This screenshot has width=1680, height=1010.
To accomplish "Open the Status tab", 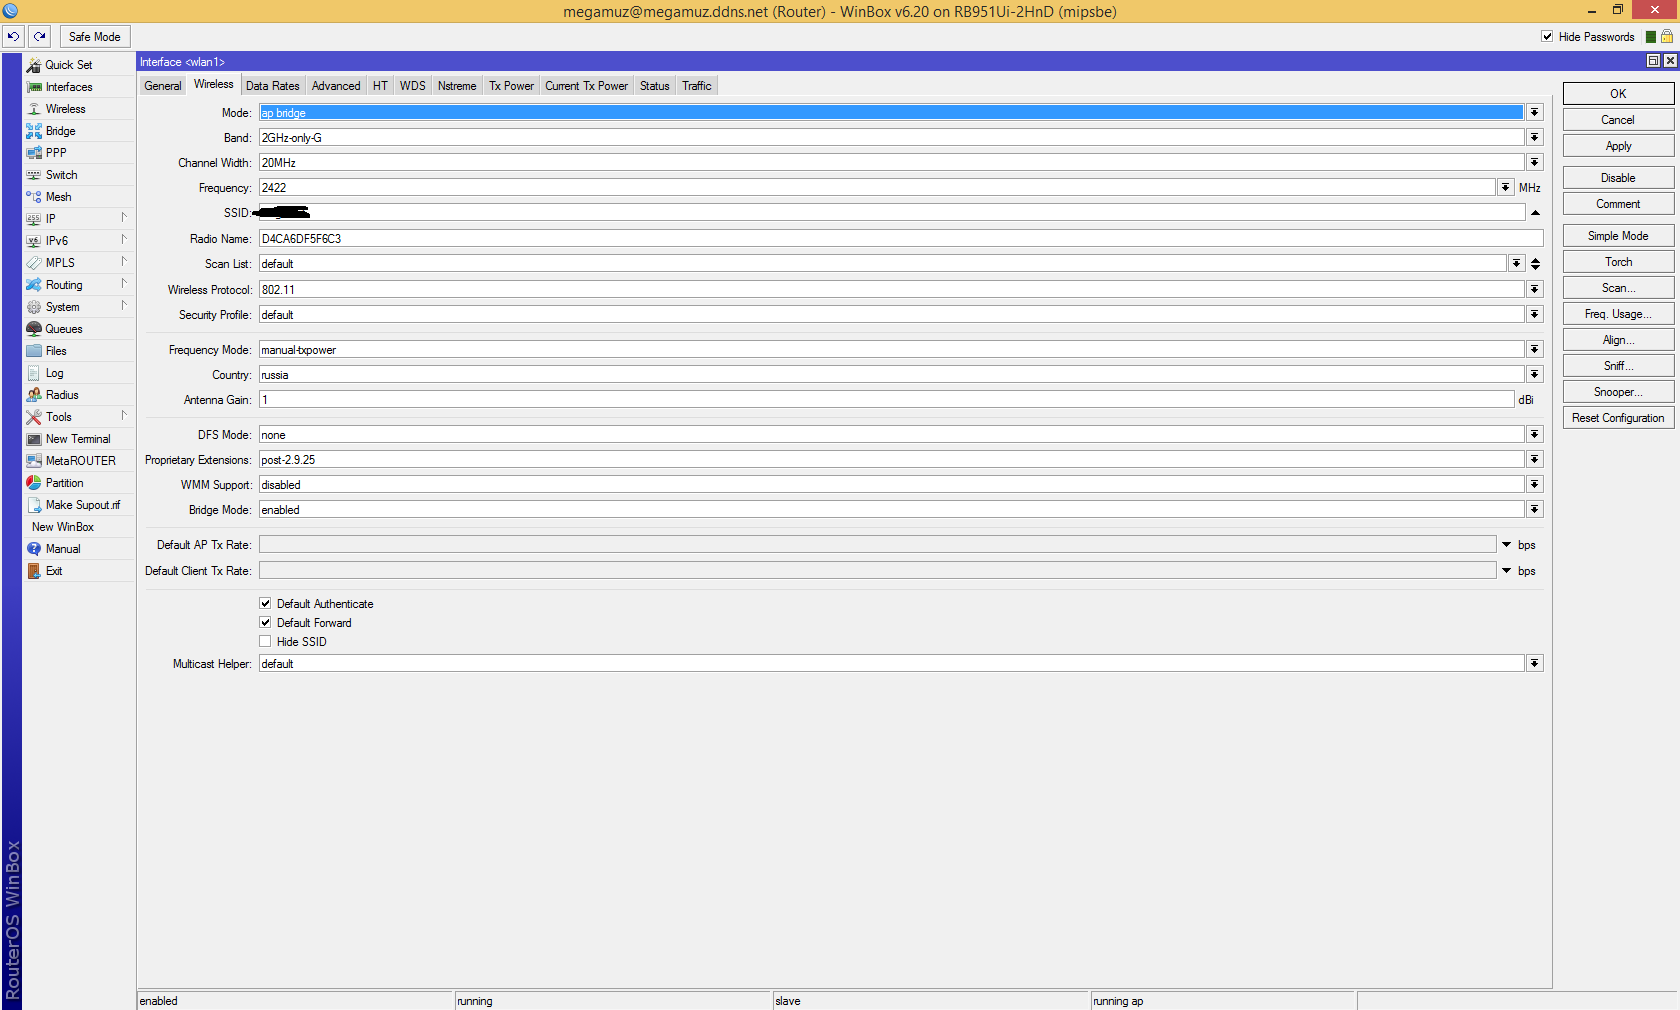I will (x=654, y=86).
